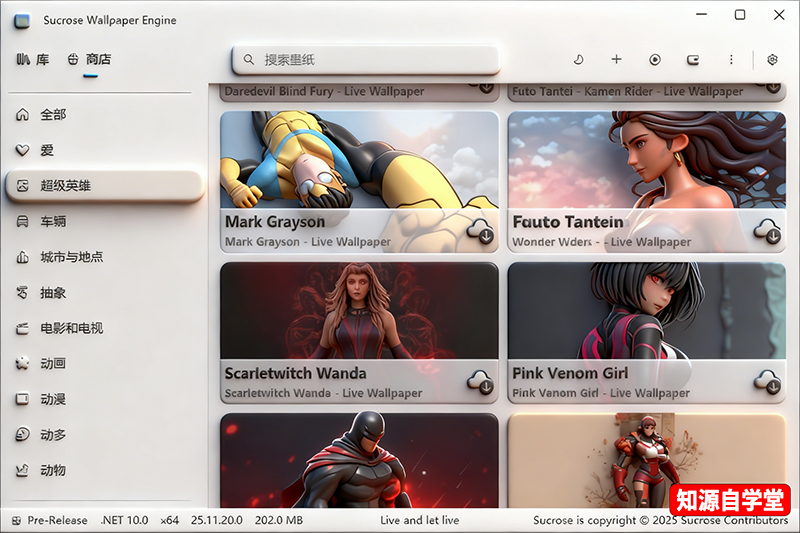Click the plus icon to add wallpaper
Image resolution: width=800 pixels, height=533 pixels.
tap(616, 60)
